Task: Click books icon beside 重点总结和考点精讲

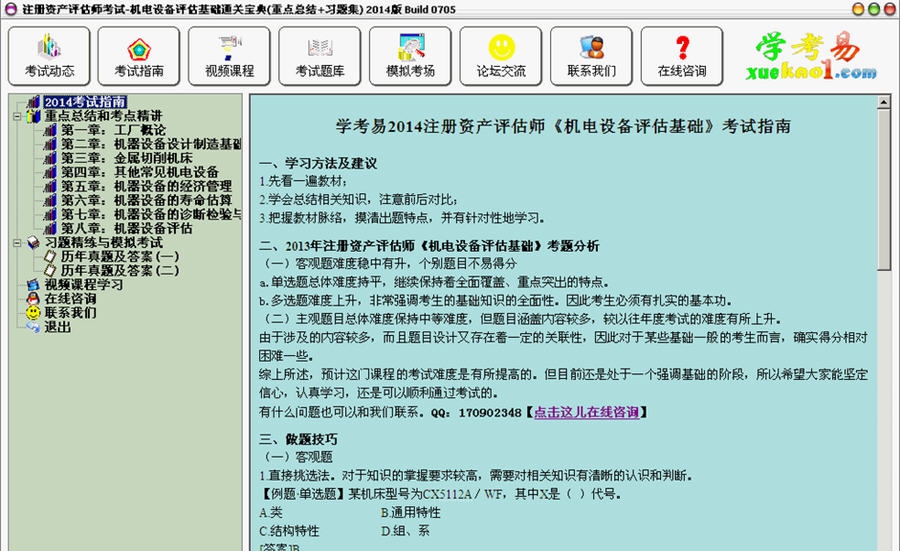Action: [34, 116]
